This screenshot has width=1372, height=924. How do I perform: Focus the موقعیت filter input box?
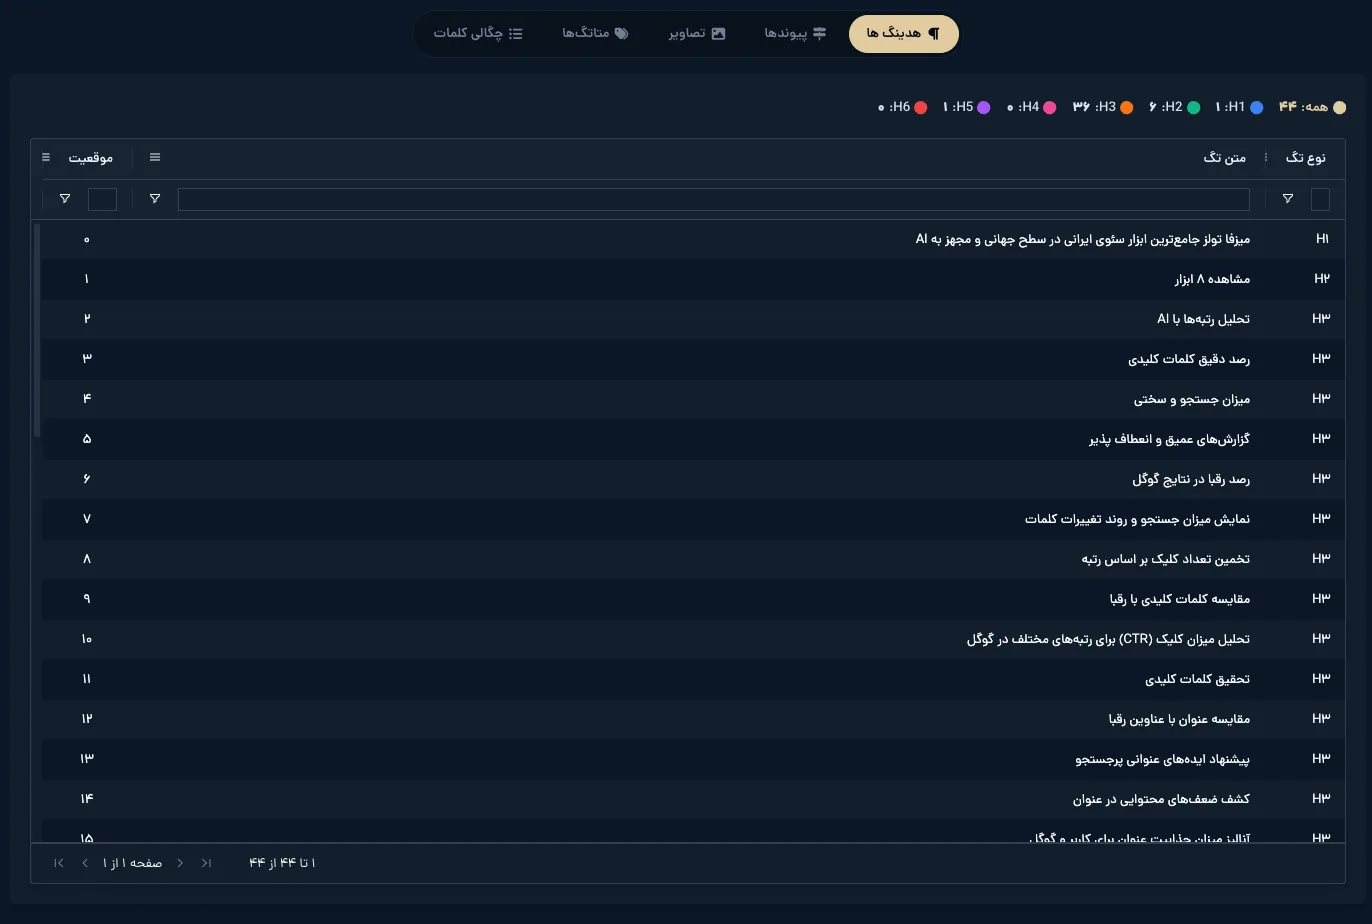[102, 199]
